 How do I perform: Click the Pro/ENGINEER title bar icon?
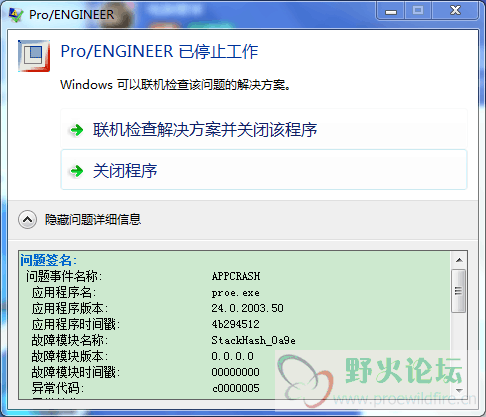[x=16, y=15]
